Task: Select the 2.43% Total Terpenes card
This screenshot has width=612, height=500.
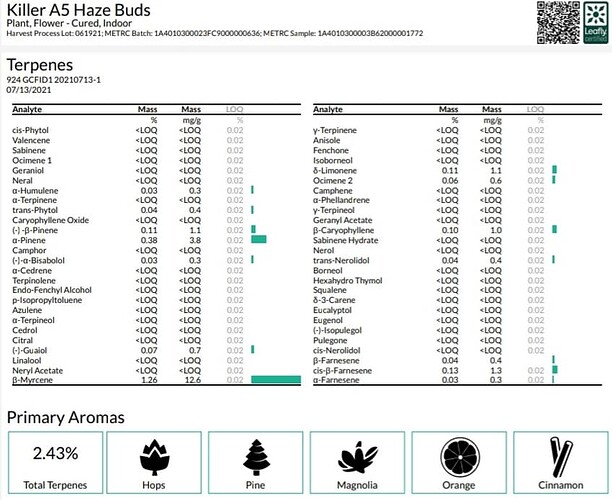Action: tap(55, 463)
